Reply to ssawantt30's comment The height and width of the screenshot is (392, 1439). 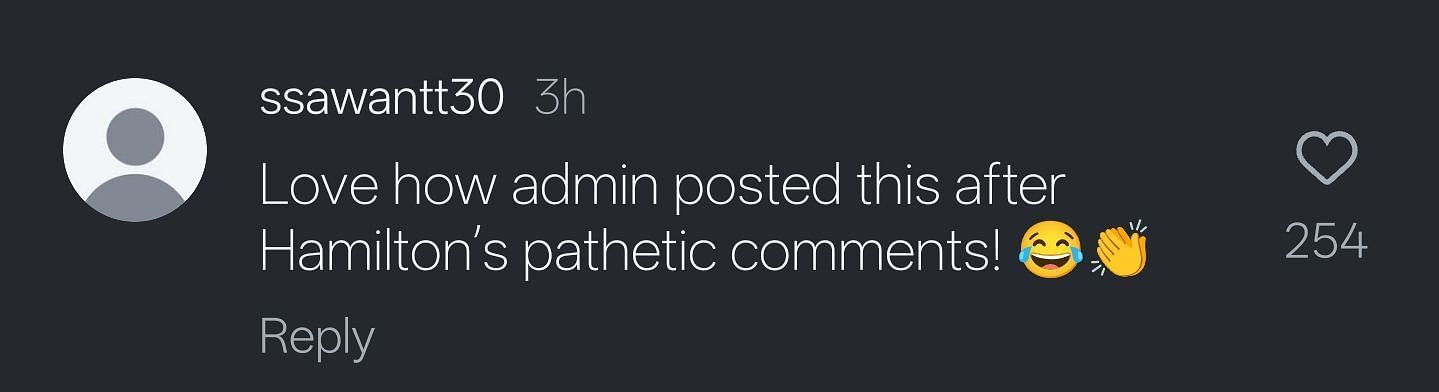(x=316, y=339)
